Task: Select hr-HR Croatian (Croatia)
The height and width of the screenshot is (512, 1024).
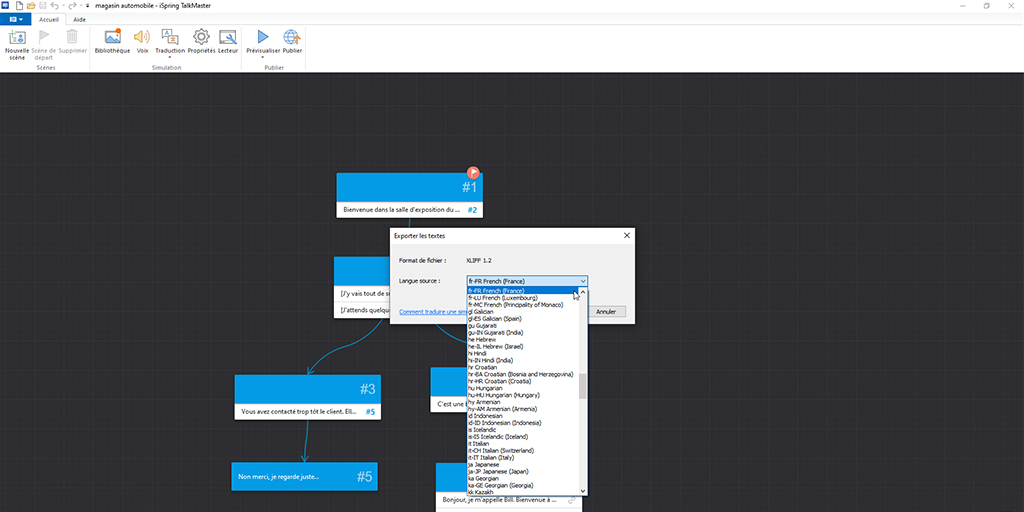Action: [522, 381]
